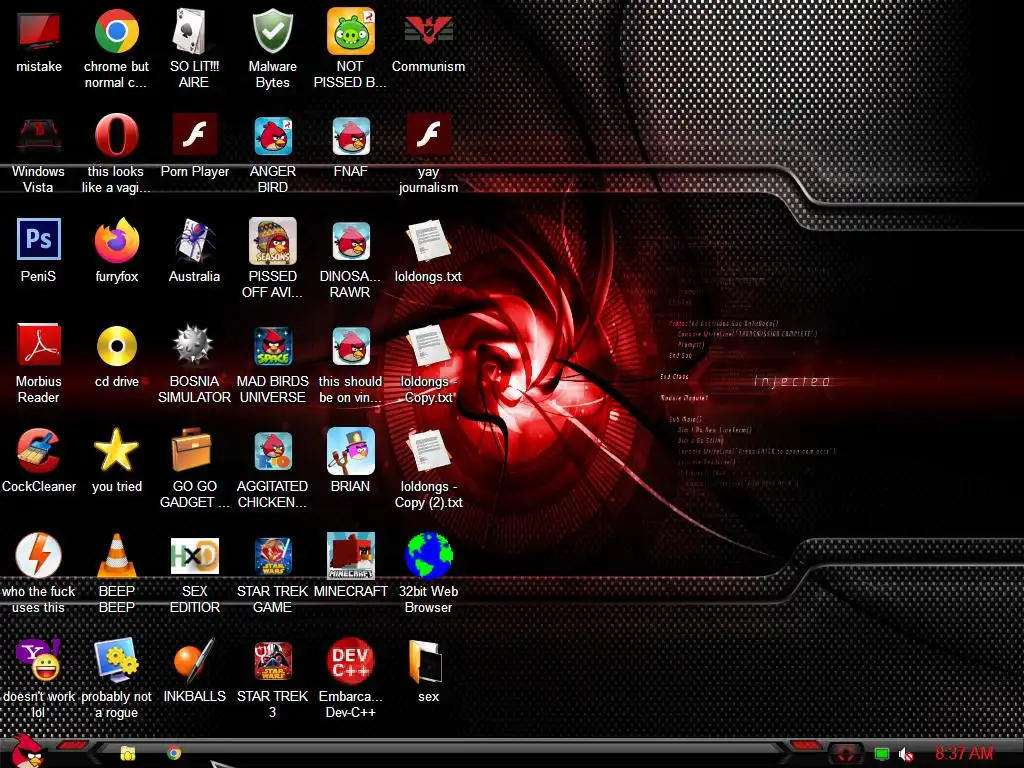Select the open folder icon at grid's end
1024x768 pixels.
tap(425, 661)
